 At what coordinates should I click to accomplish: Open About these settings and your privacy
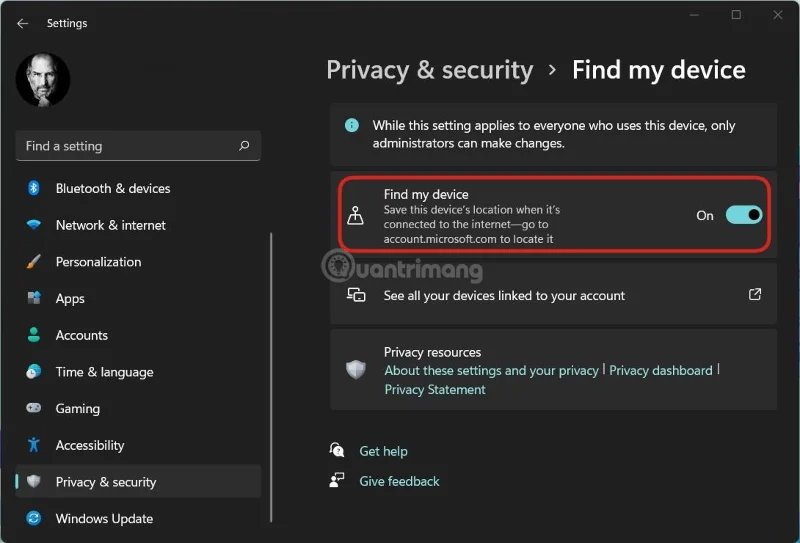(491, 371)
